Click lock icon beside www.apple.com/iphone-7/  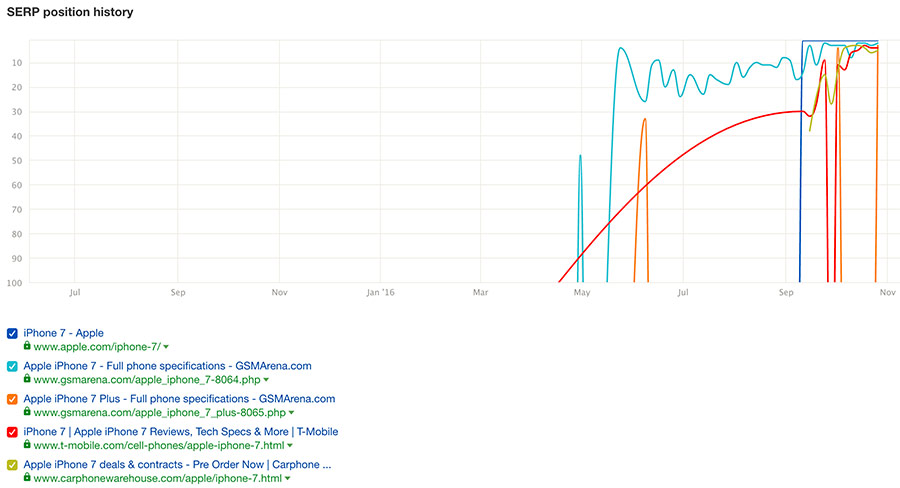coord(27,346)
